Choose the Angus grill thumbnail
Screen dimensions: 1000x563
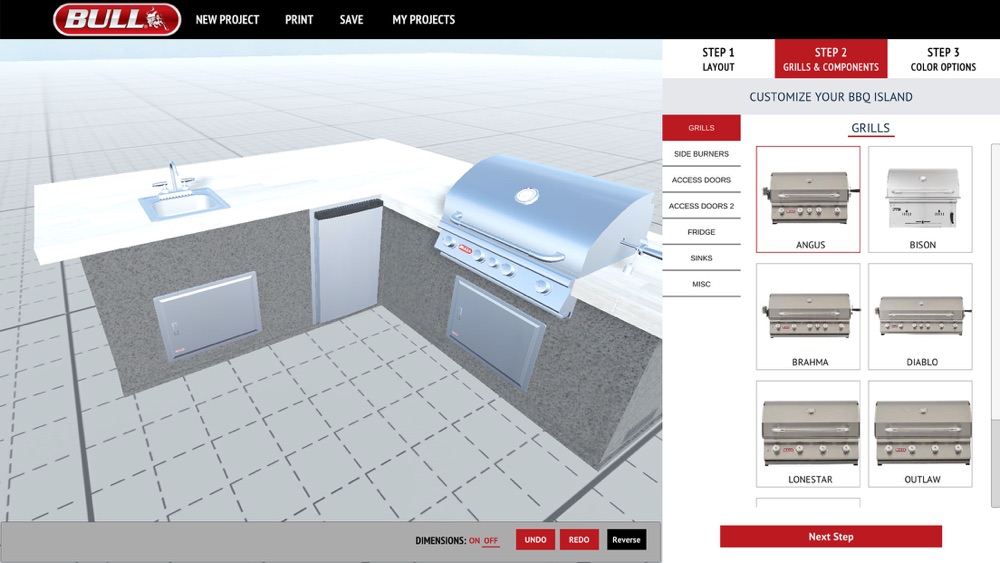808,199
